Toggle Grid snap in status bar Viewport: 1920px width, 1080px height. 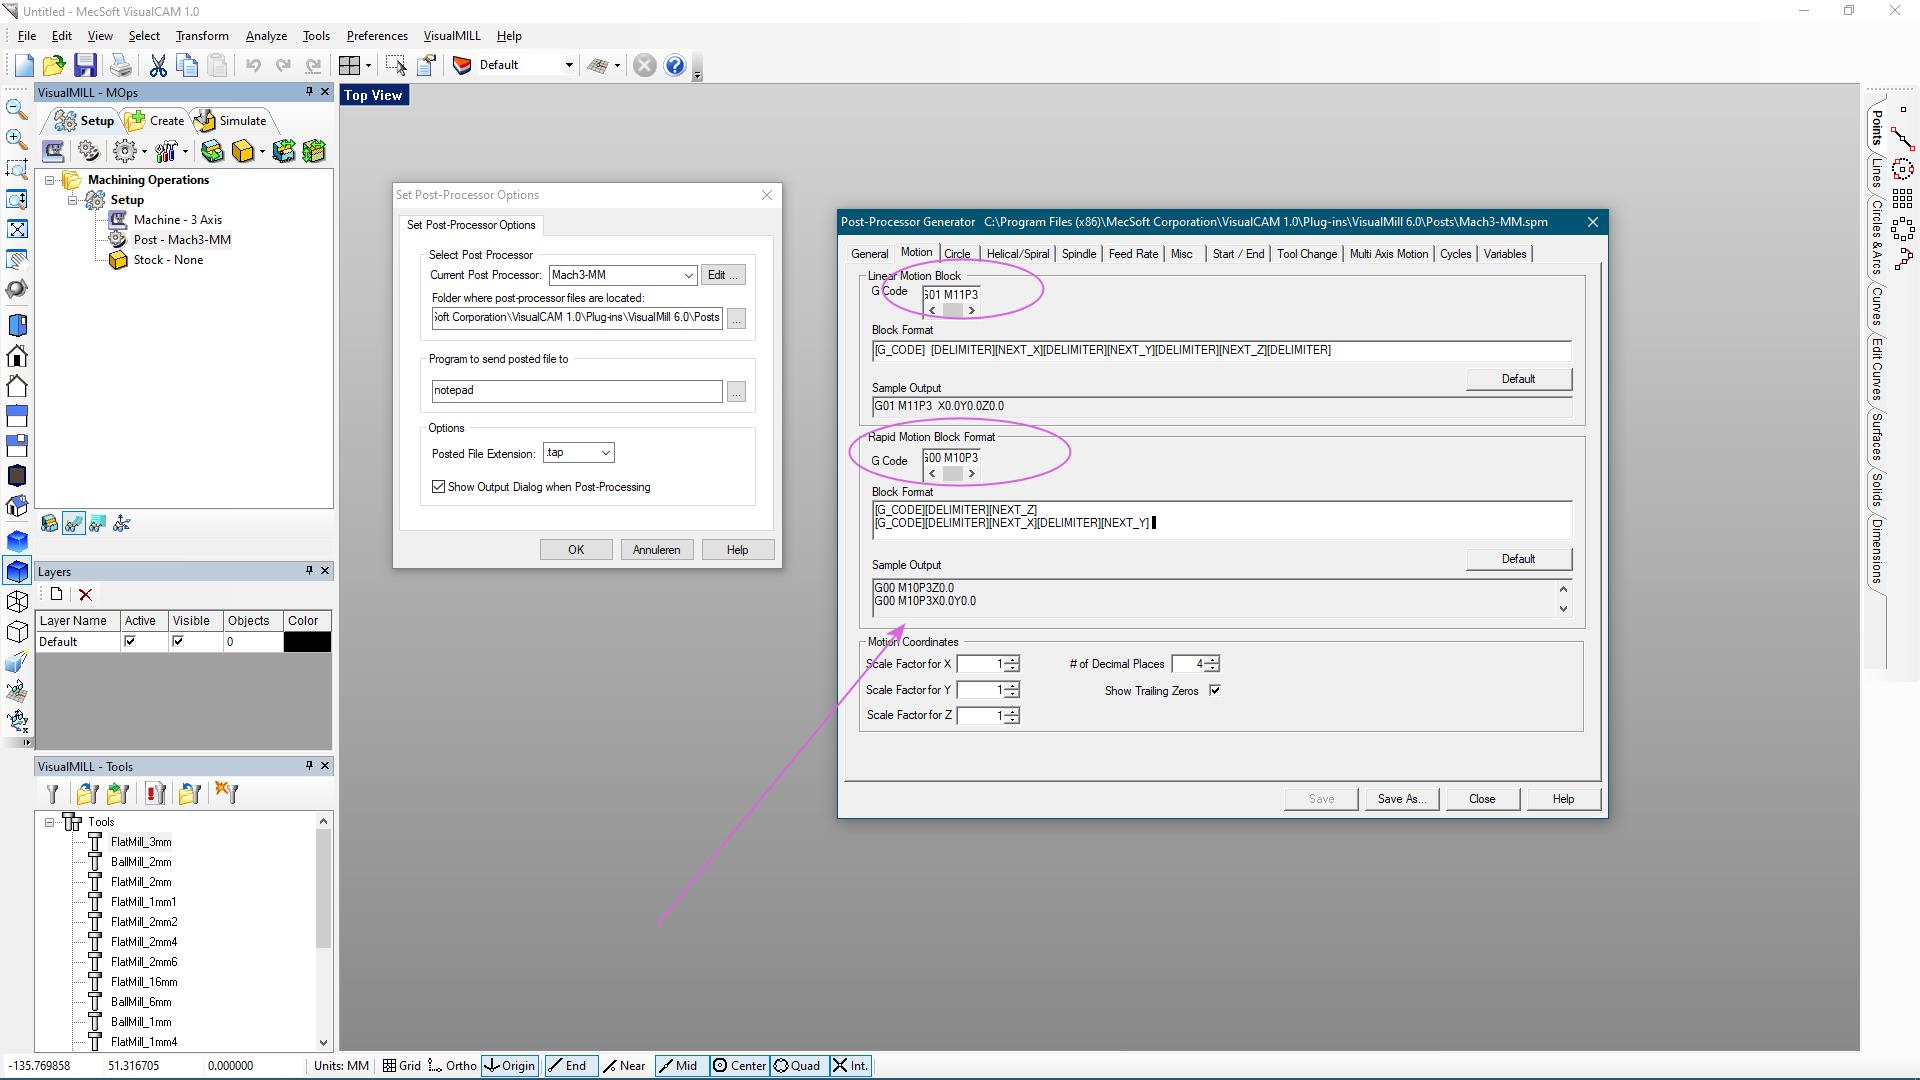[402, 1066]
